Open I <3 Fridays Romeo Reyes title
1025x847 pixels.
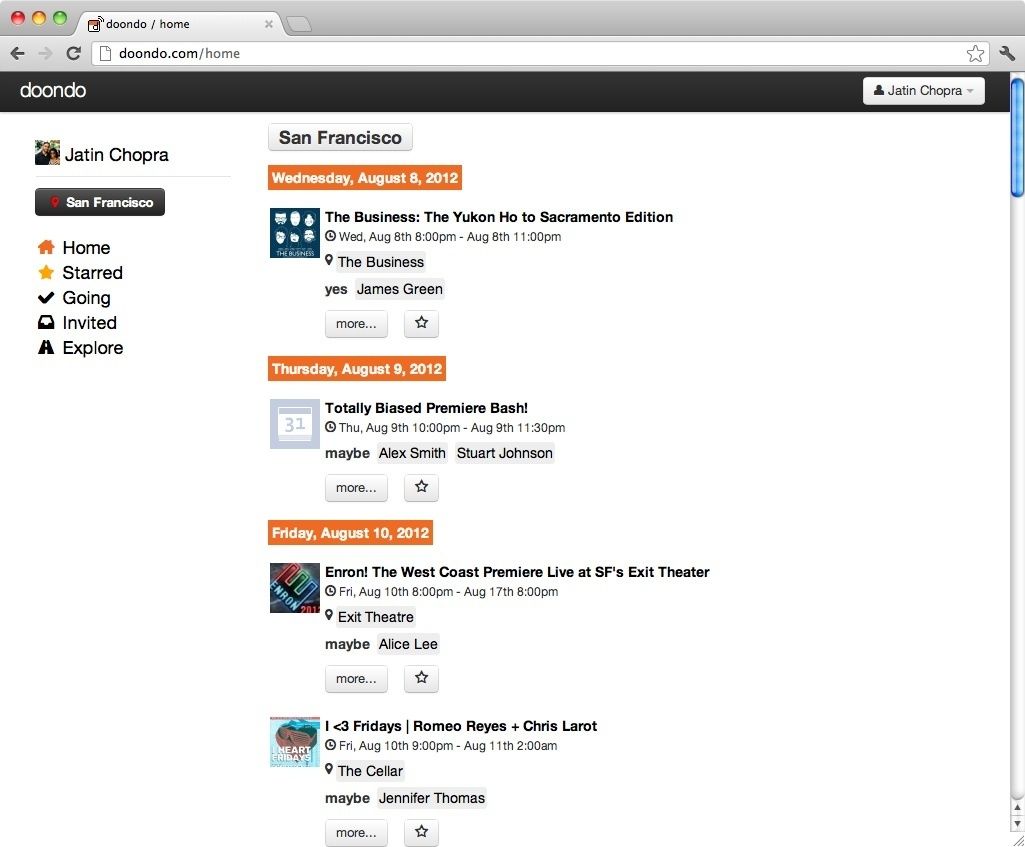[x=461, y=726]
